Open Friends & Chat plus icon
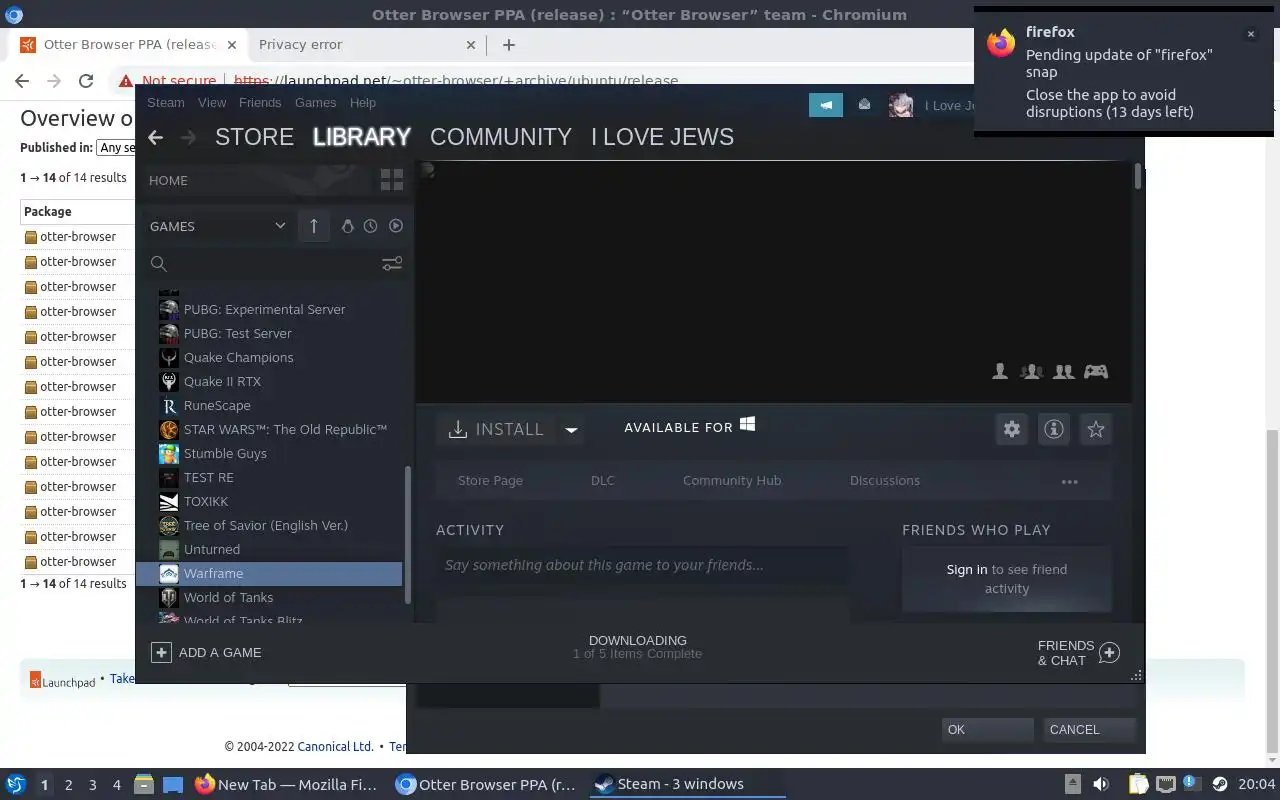This screenshot has height=800, width=1280. 1109,653
